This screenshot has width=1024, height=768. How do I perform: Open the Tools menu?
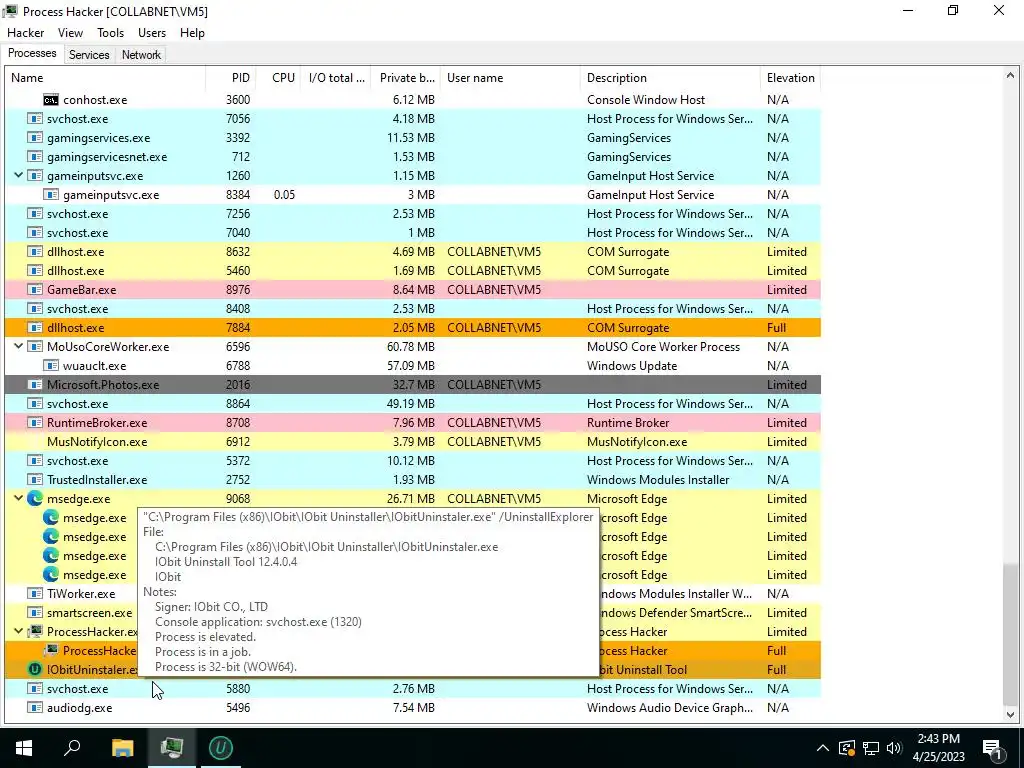(110, 33)
